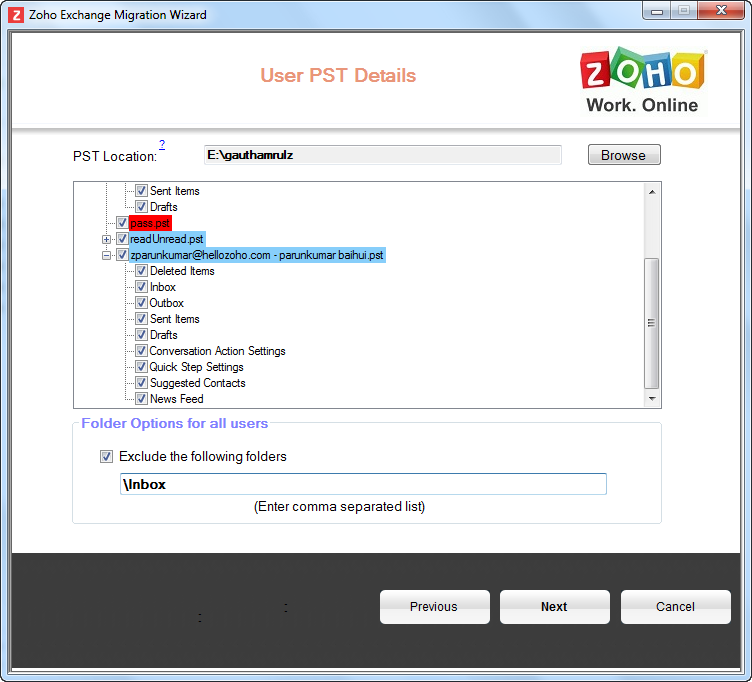This screenshot has height=682, width=752.
Task: Select the readUnread.pst tree item
Action: pos(167,239)
